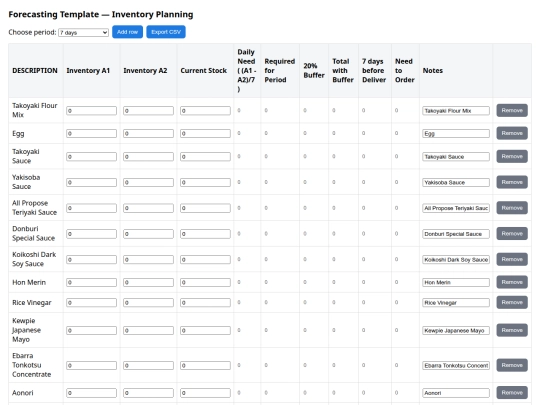Edit the Aonori notes field
This screenshot has height=405, width=540.
[x=456, y=393]
